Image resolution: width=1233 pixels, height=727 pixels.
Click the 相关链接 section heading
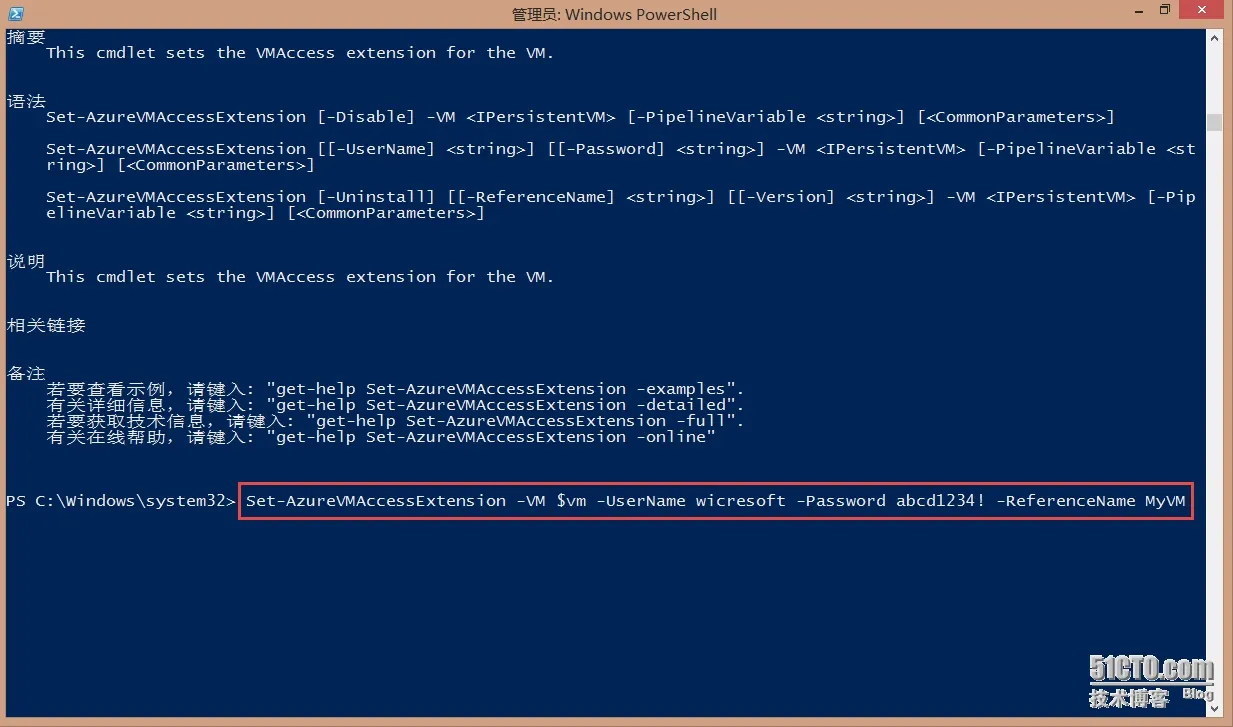[46, 325]
